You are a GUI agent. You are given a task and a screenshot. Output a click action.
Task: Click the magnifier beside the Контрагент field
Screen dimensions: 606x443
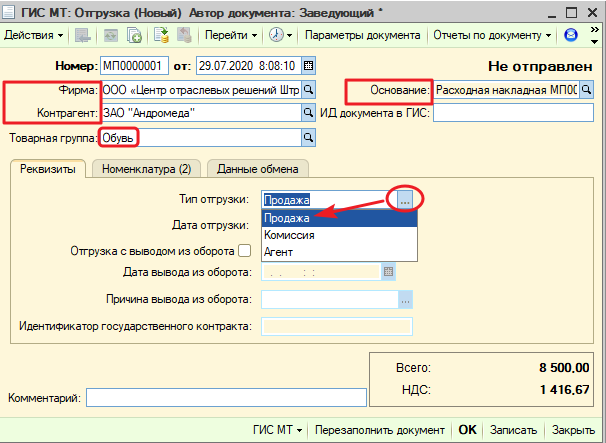click(308, 113)
